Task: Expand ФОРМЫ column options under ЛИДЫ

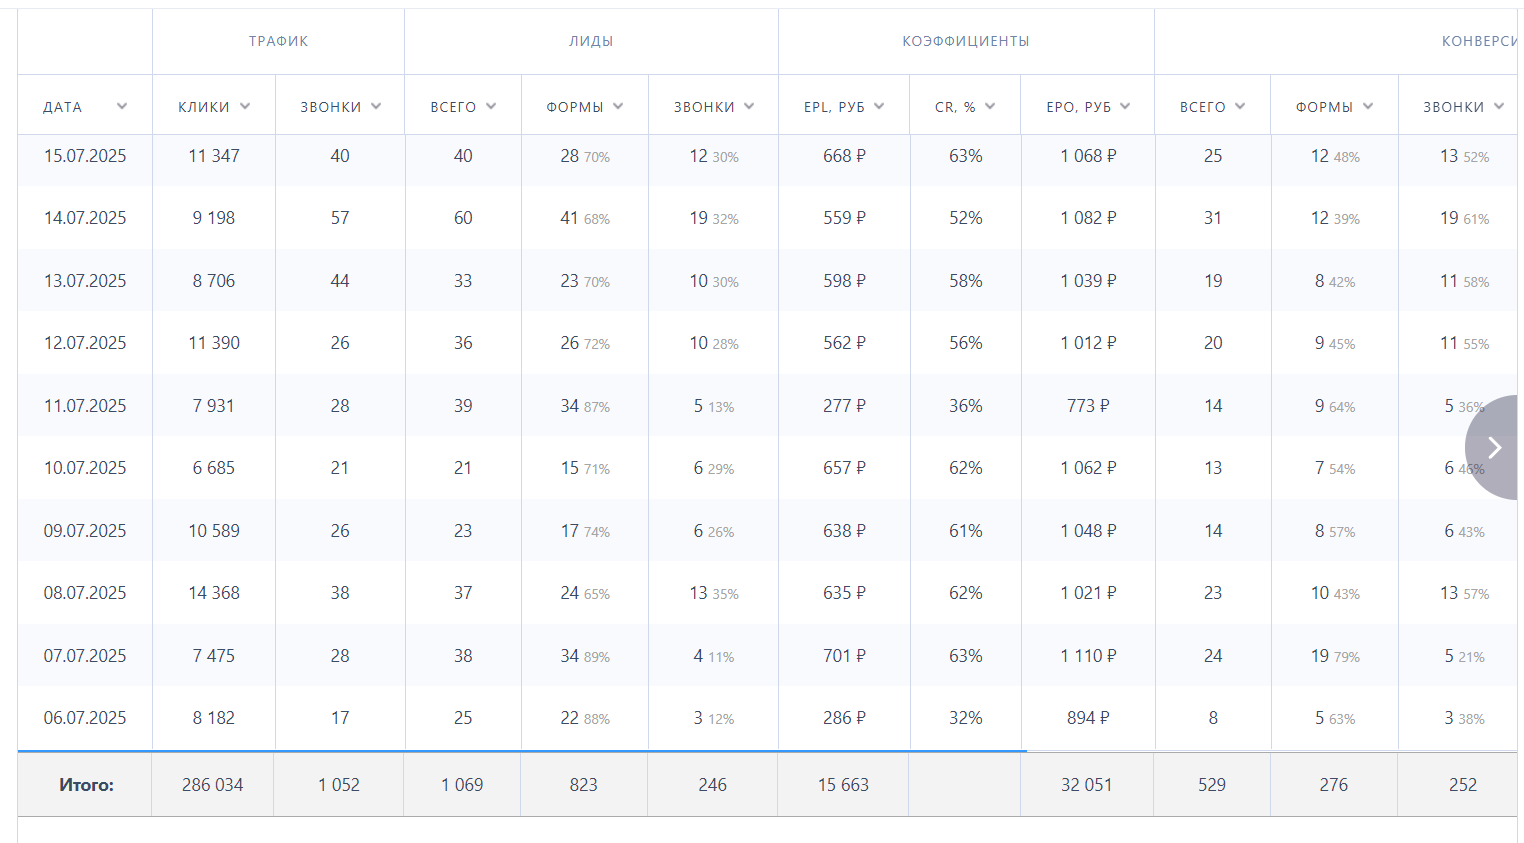Action: coord(618,106)
